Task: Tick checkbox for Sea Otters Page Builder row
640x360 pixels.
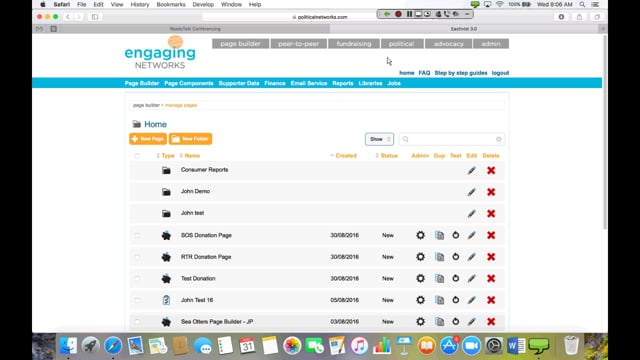Action: 137,322
